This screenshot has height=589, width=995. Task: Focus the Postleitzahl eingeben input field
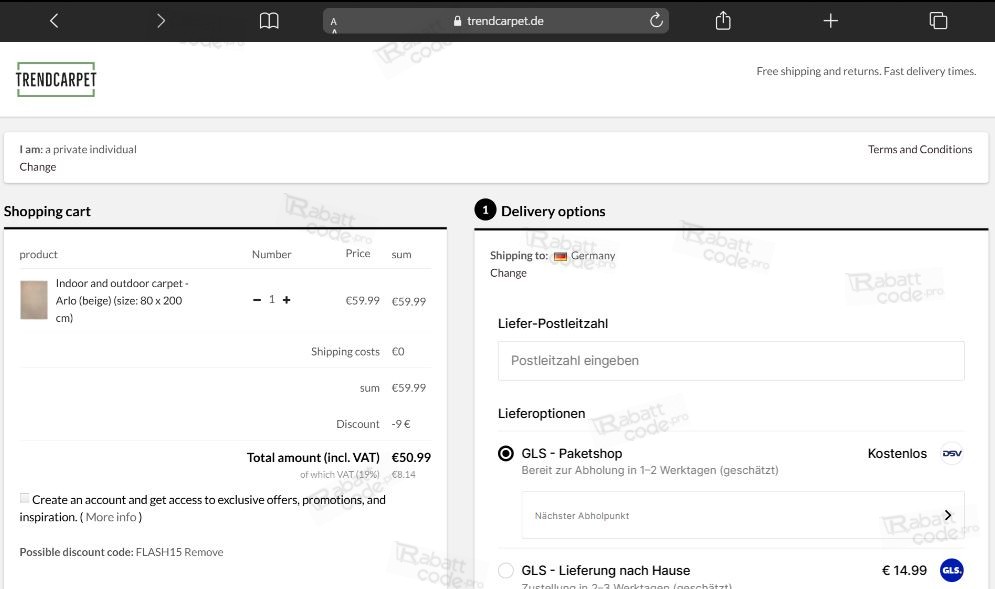tap(731, 361)
